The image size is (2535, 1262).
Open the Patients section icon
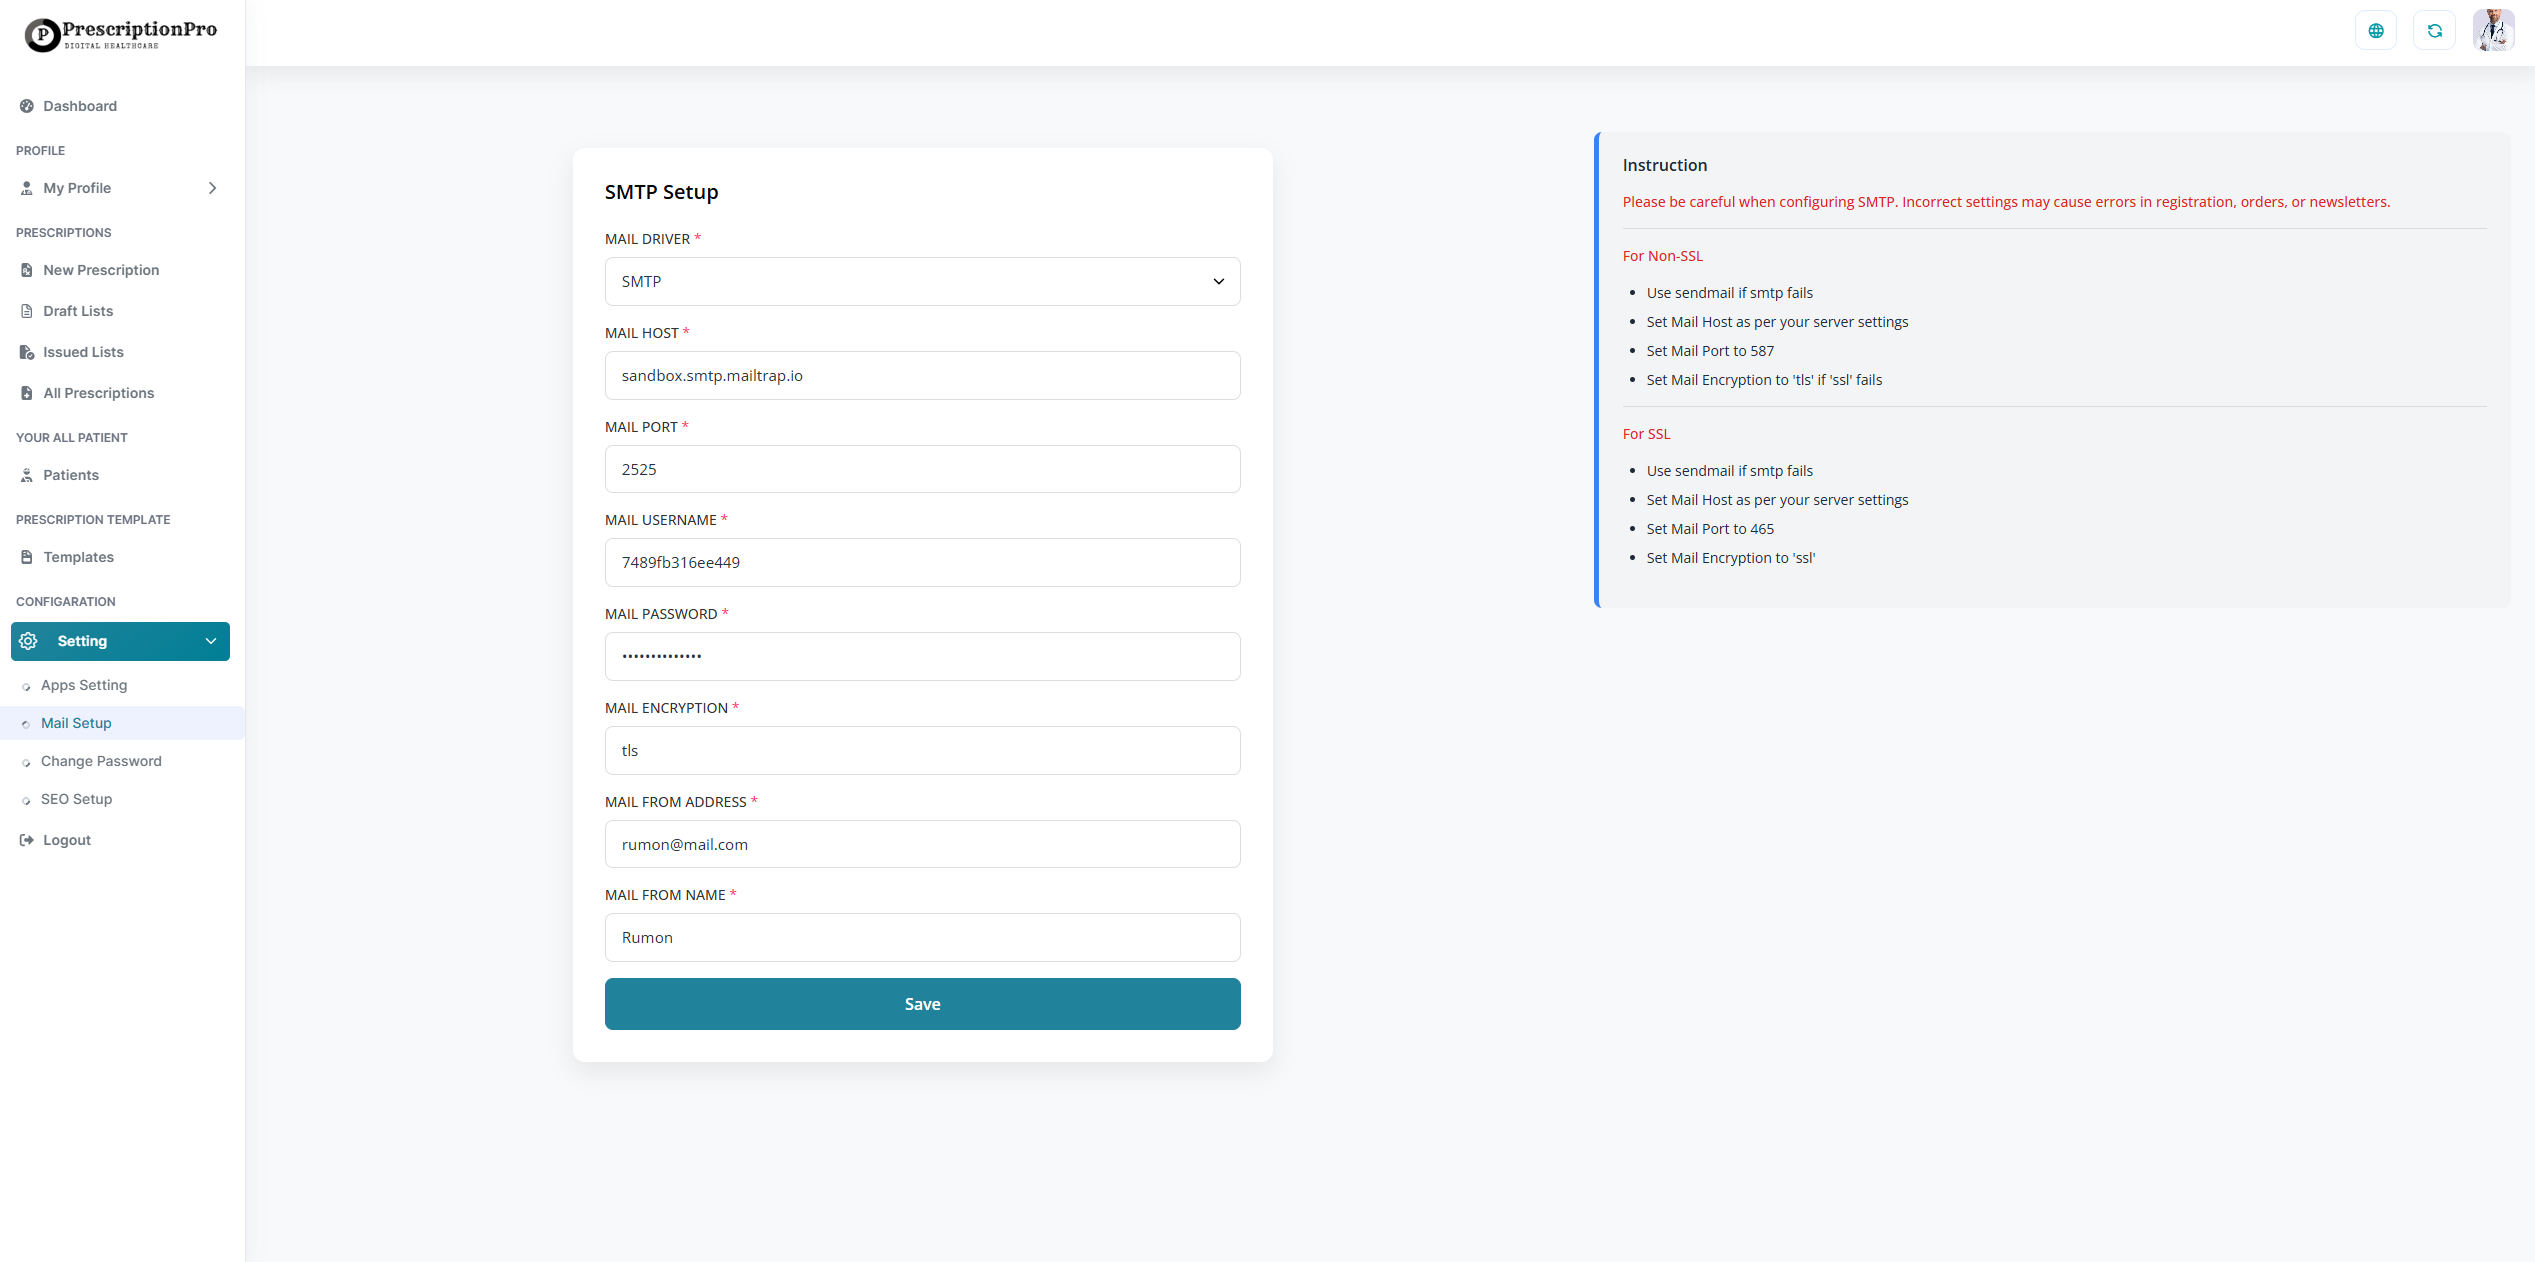[x=26, y=475]
